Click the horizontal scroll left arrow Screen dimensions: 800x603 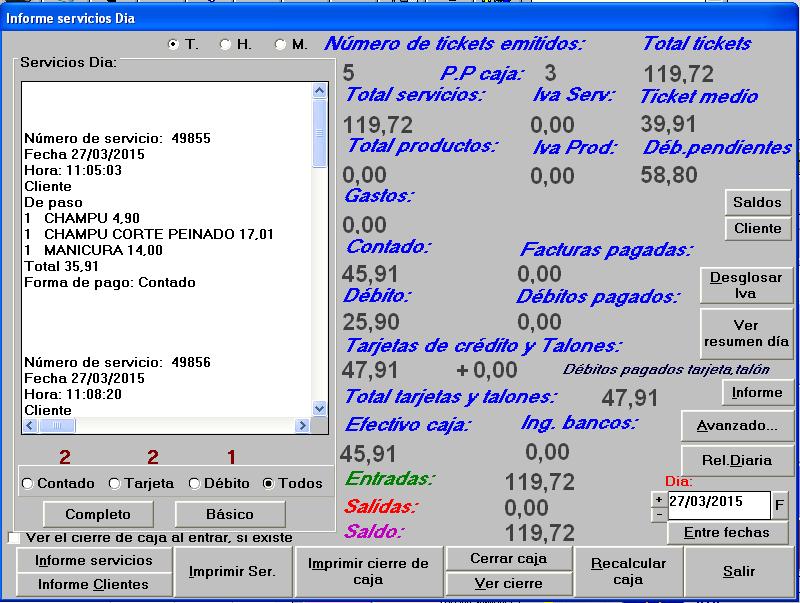[30, 425]
